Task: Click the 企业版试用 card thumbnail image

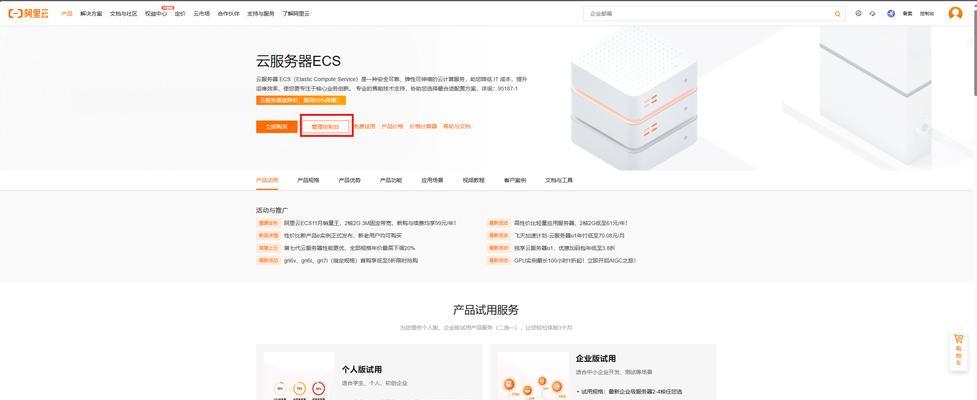Action: tap(533, 376)
